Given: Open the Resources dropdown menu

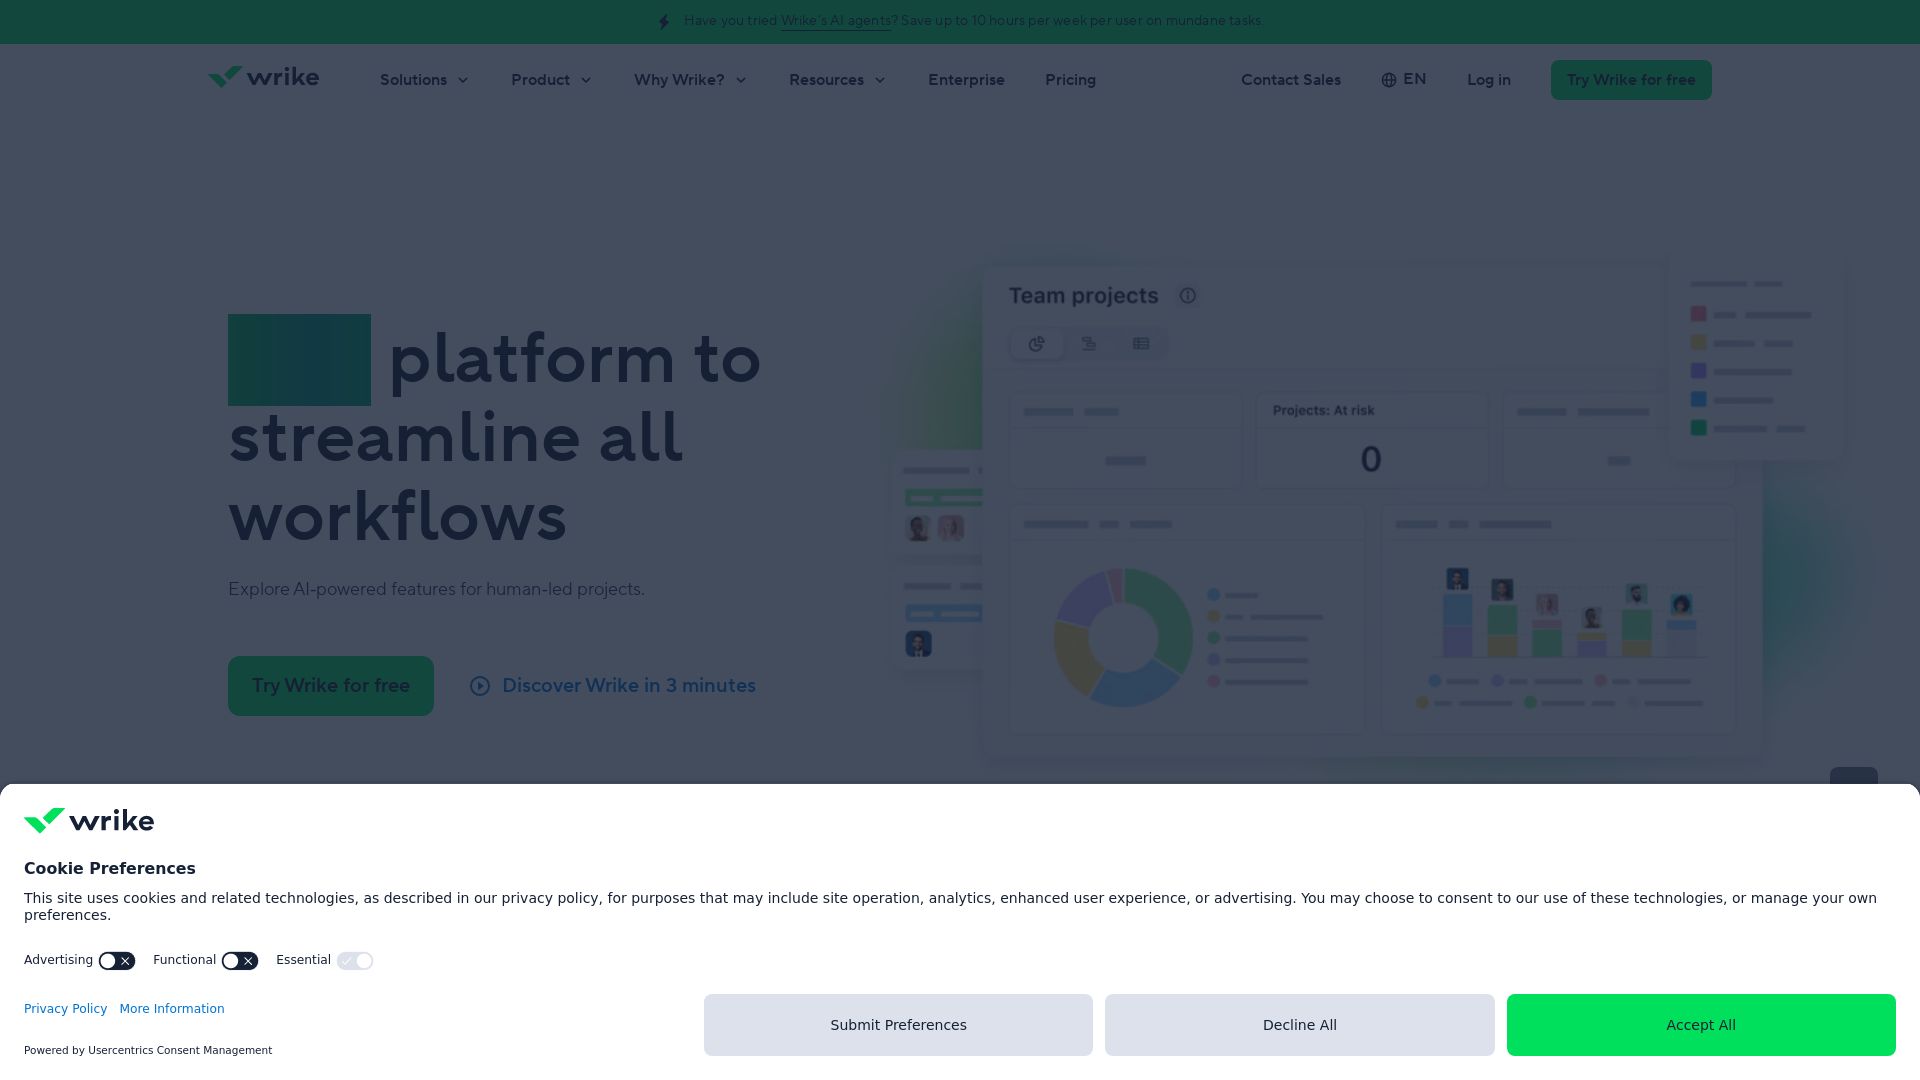Looking at the screenshot, I should pos(837,80).
